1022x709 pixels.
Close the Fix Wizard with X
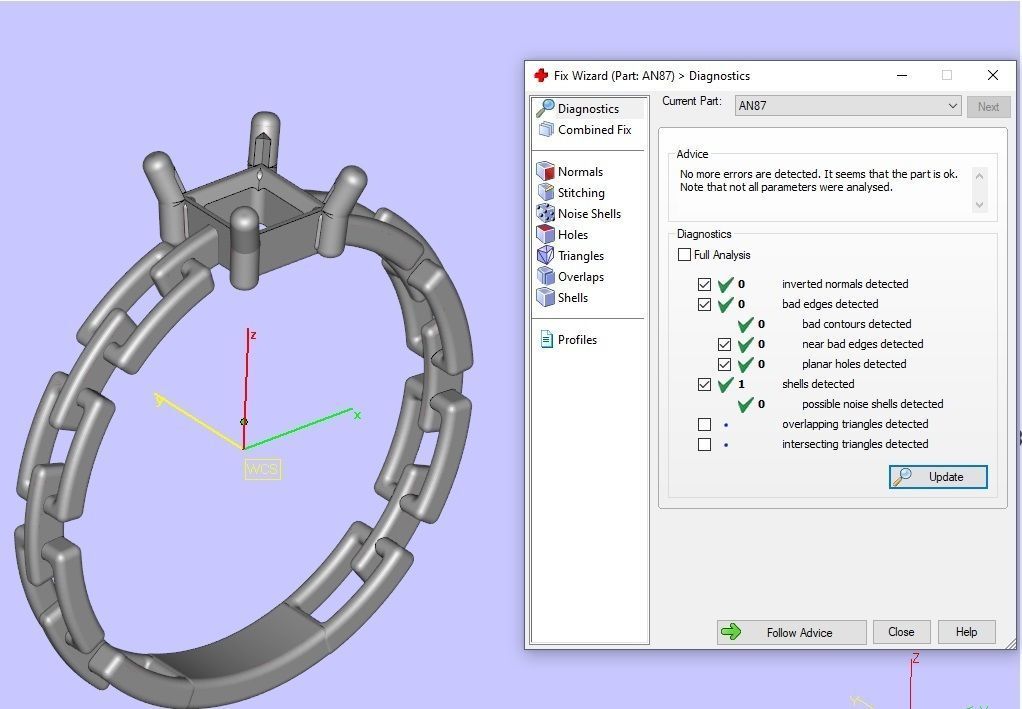click(x=993, y=76)
